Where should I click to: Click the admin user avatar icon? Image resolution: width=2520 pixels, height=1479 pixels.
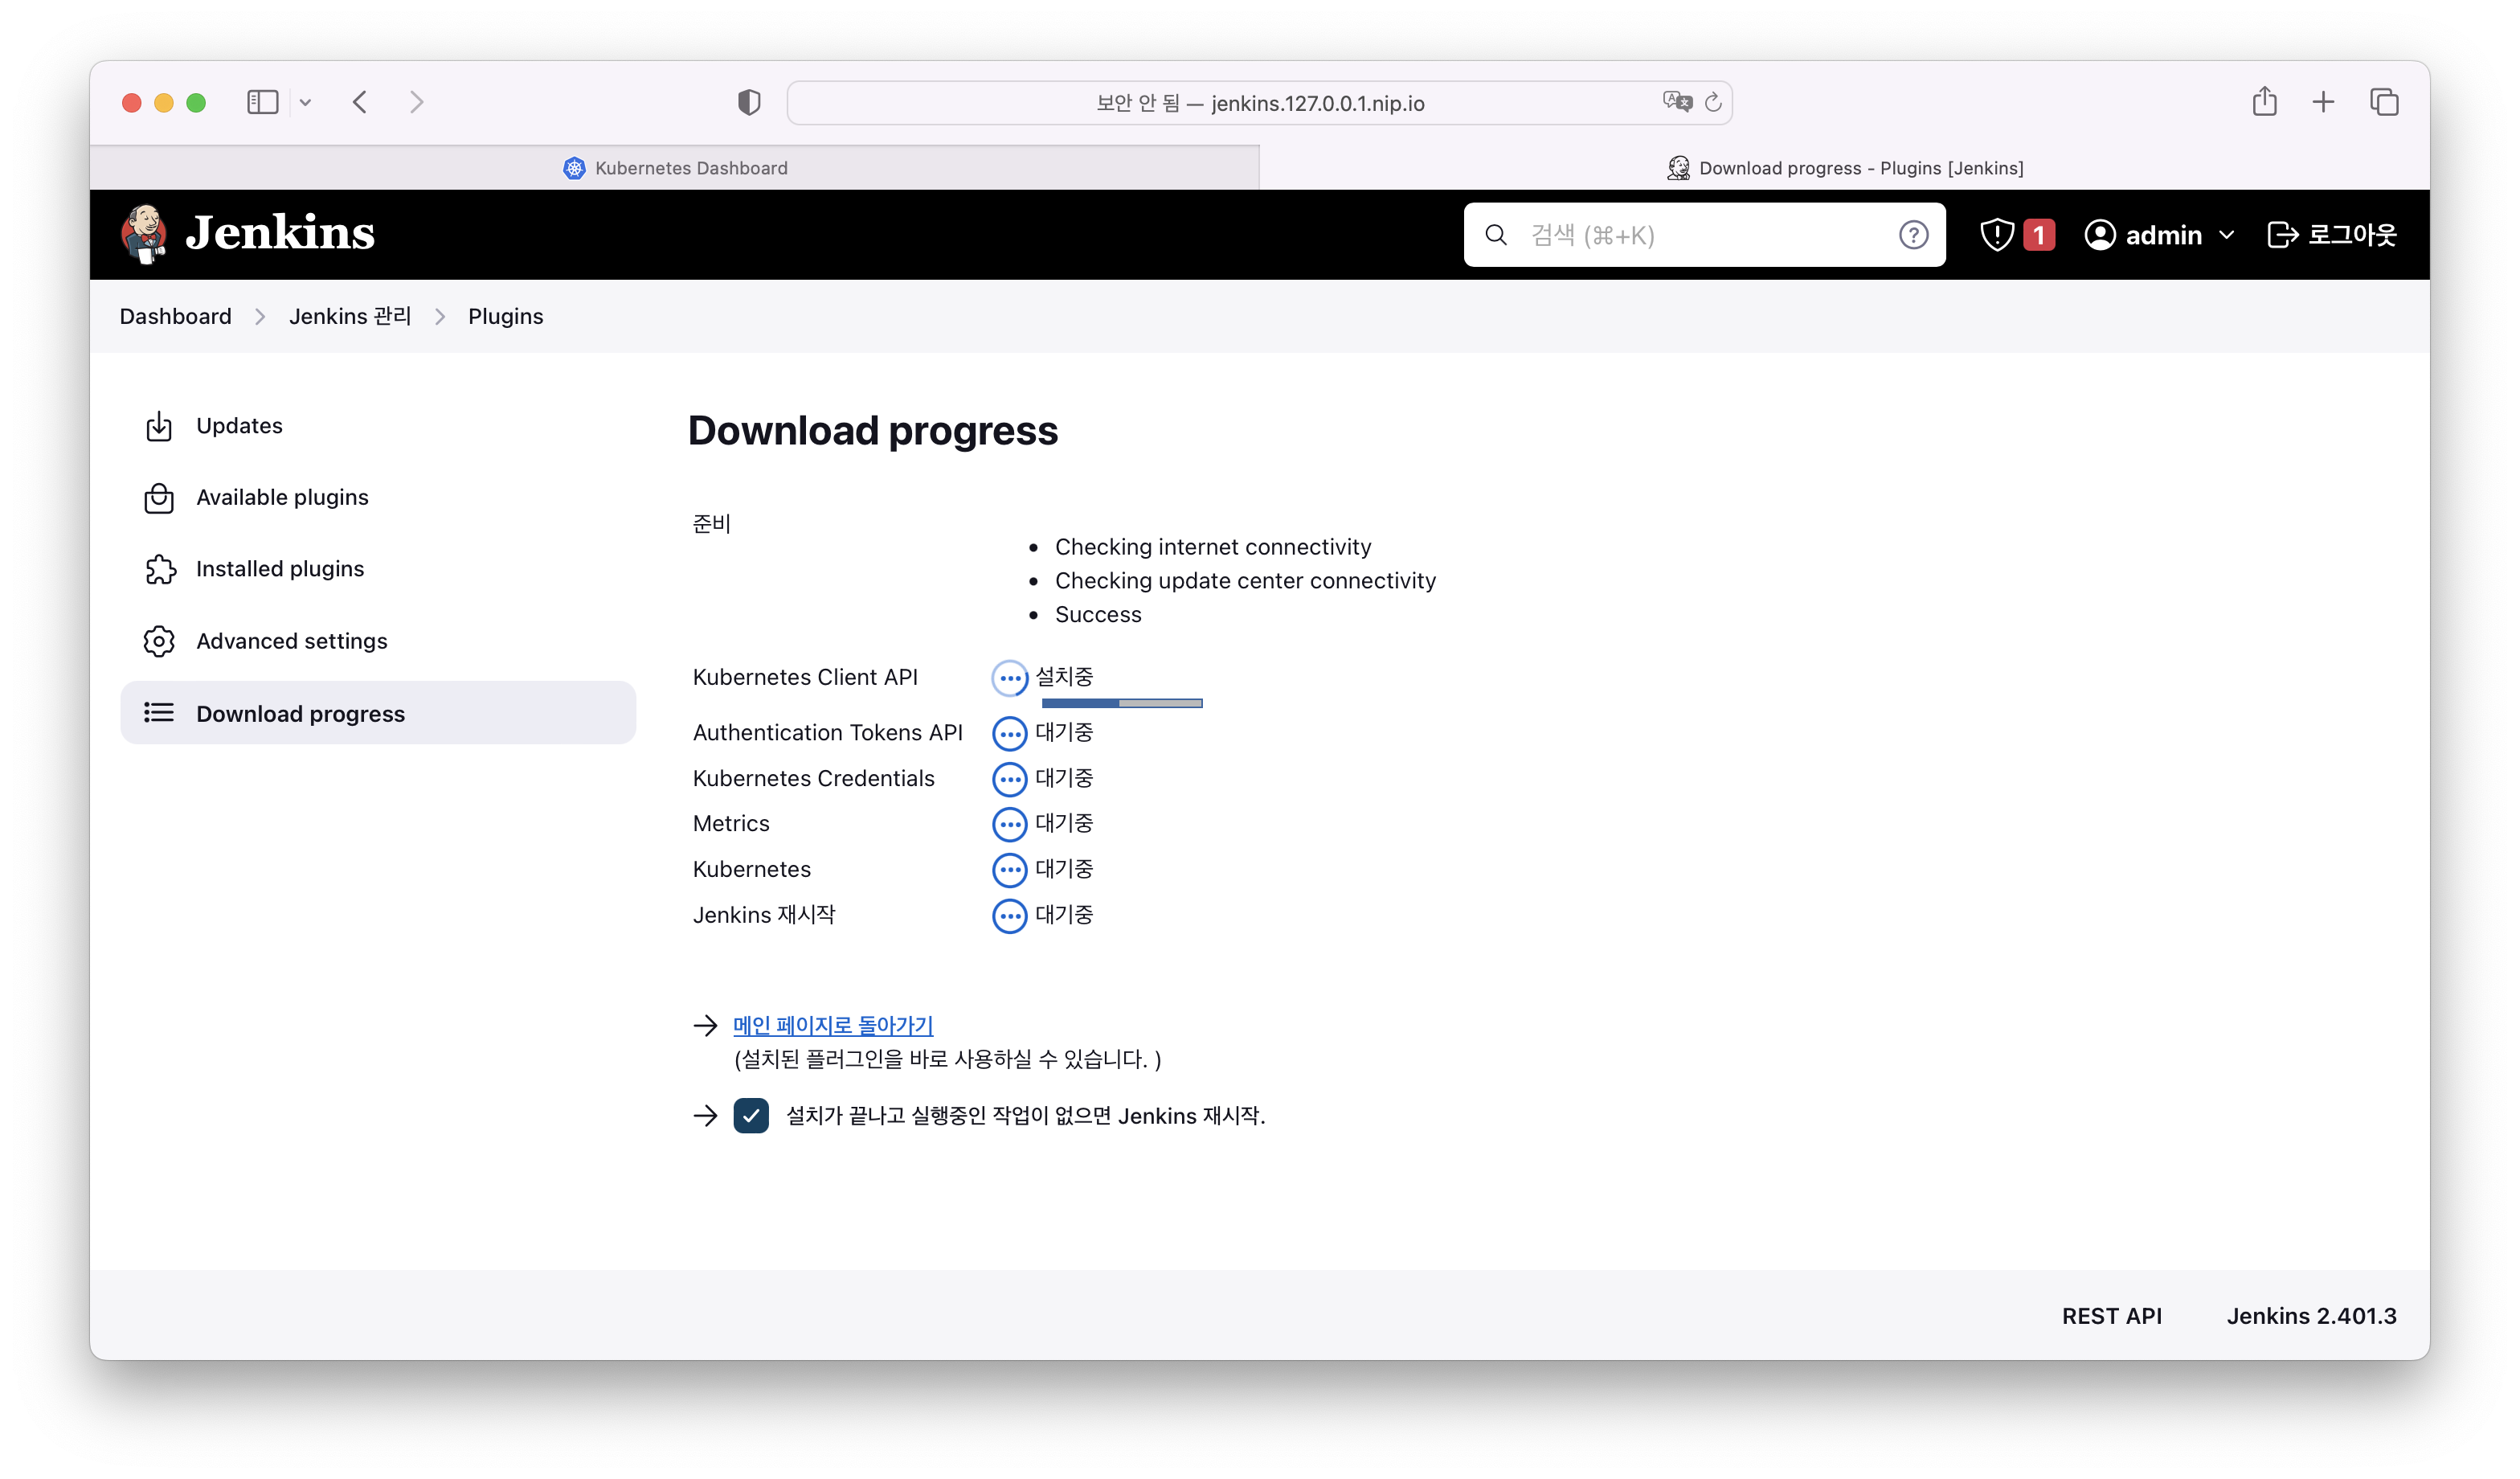click(2100, 235)
